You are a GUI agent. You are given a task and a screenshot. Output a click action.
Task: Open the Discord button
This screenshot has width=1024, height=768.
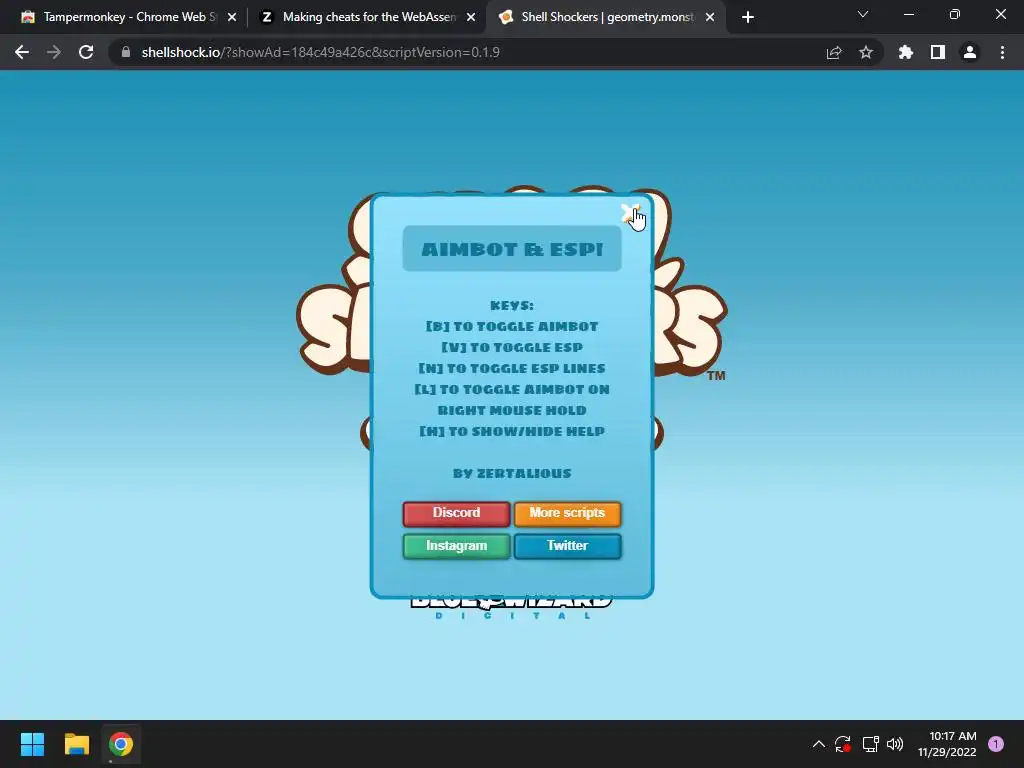click(x=456, y=513)
